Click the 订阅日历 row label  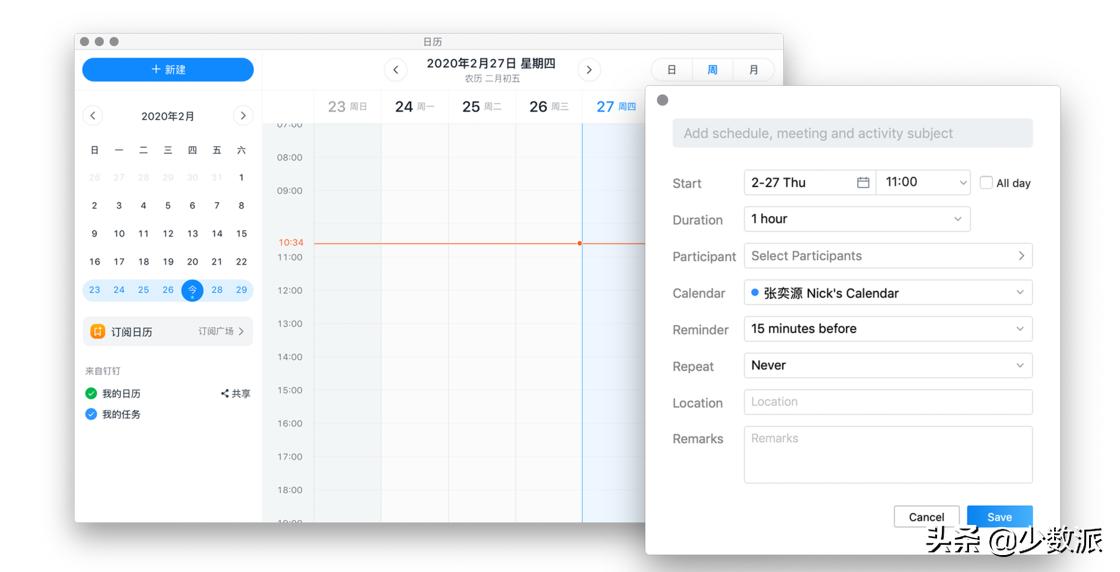click(x=131, y=332)
